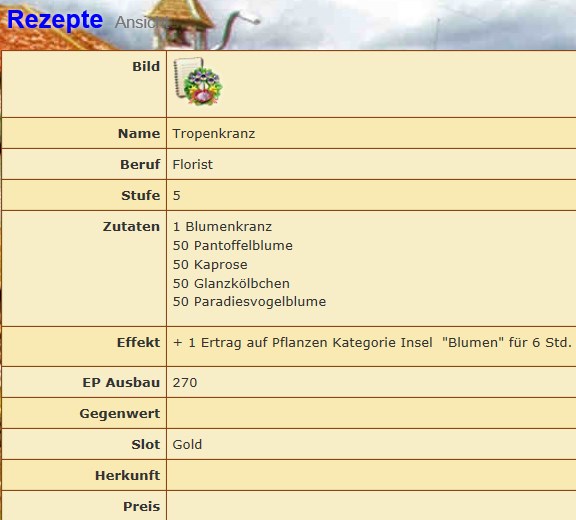
Task: Click the Stufe row label
Action: 141,196
